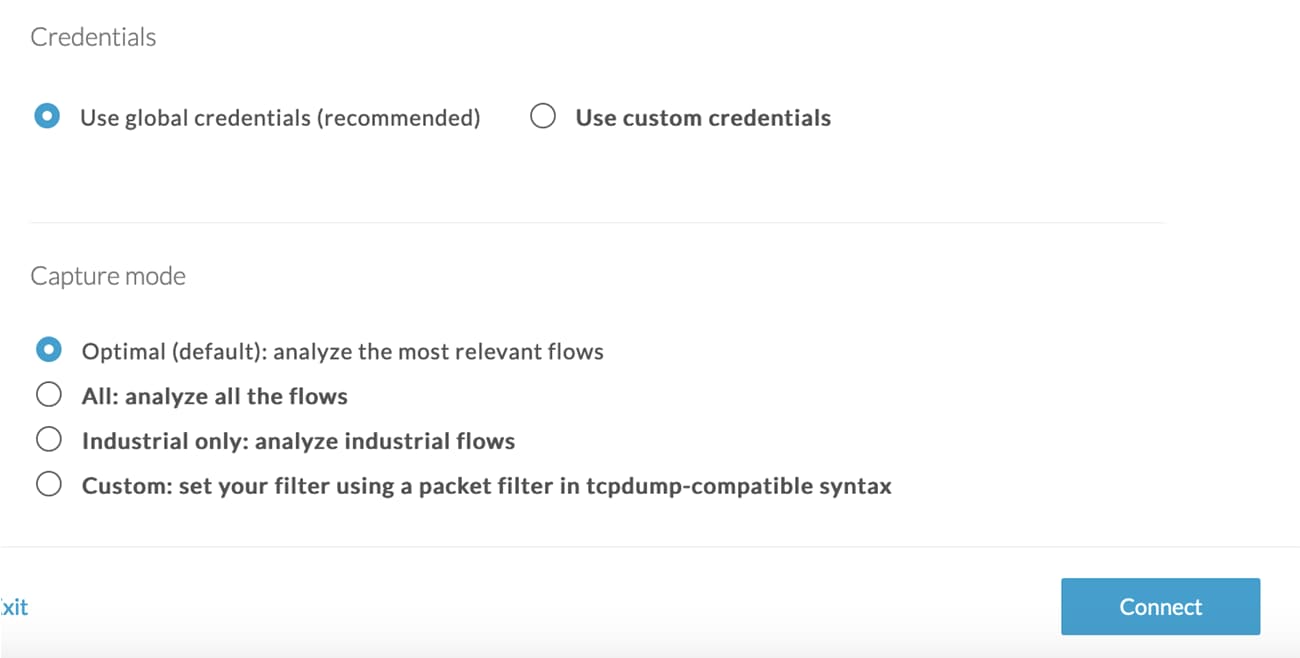Click the Capture mode section heading
Viewport: 1300px width, 658px height.
point(108,276)
